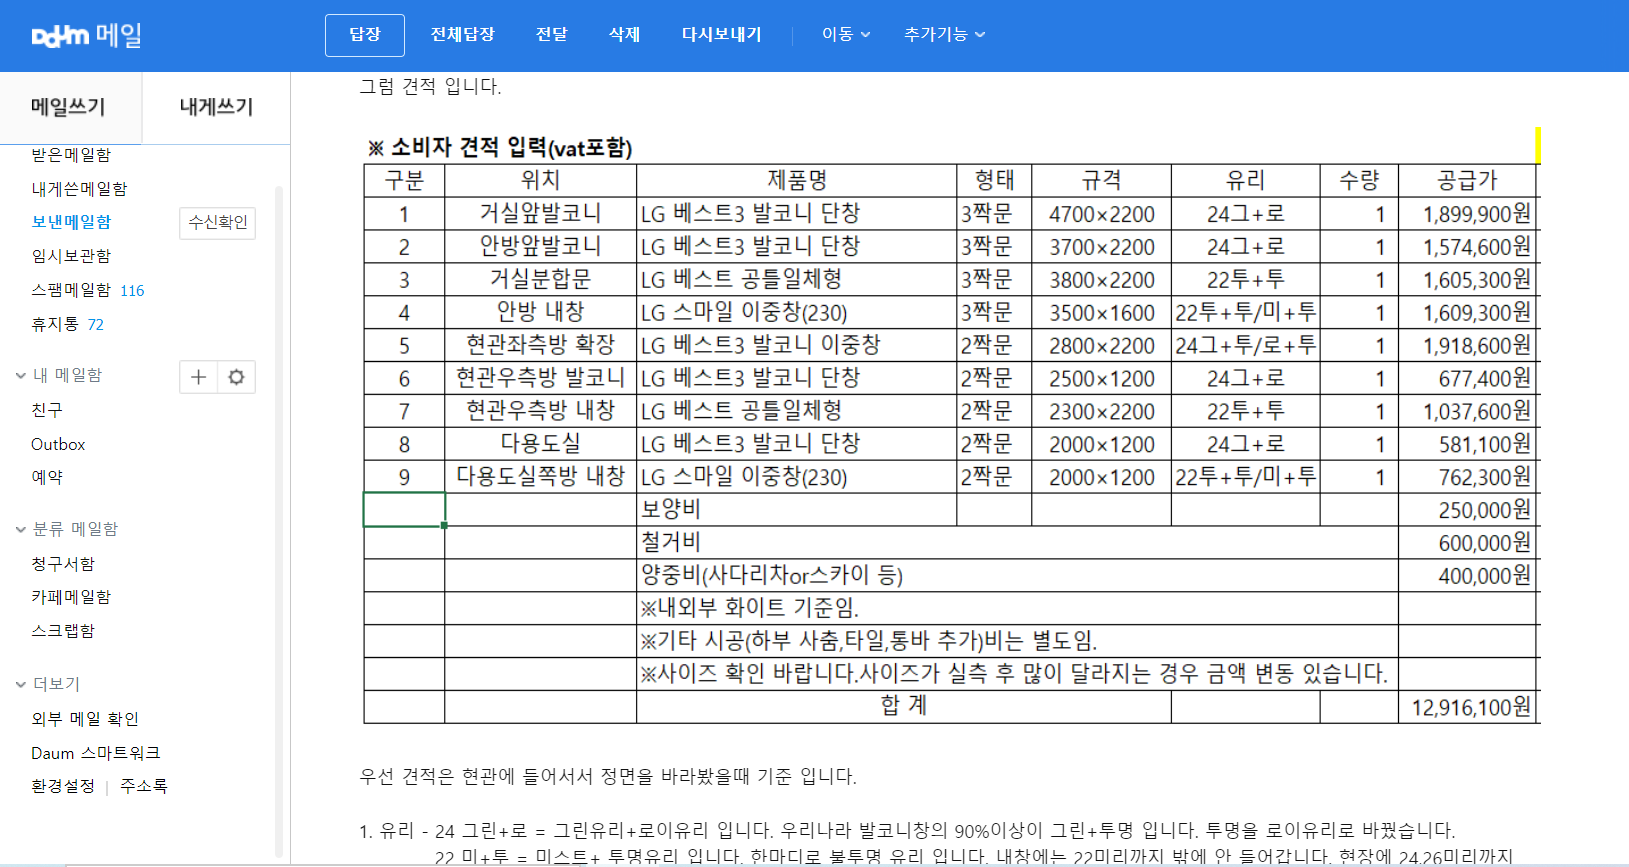
Task: Click 삭제 to delete mail
Action: [x=624, y=35]
